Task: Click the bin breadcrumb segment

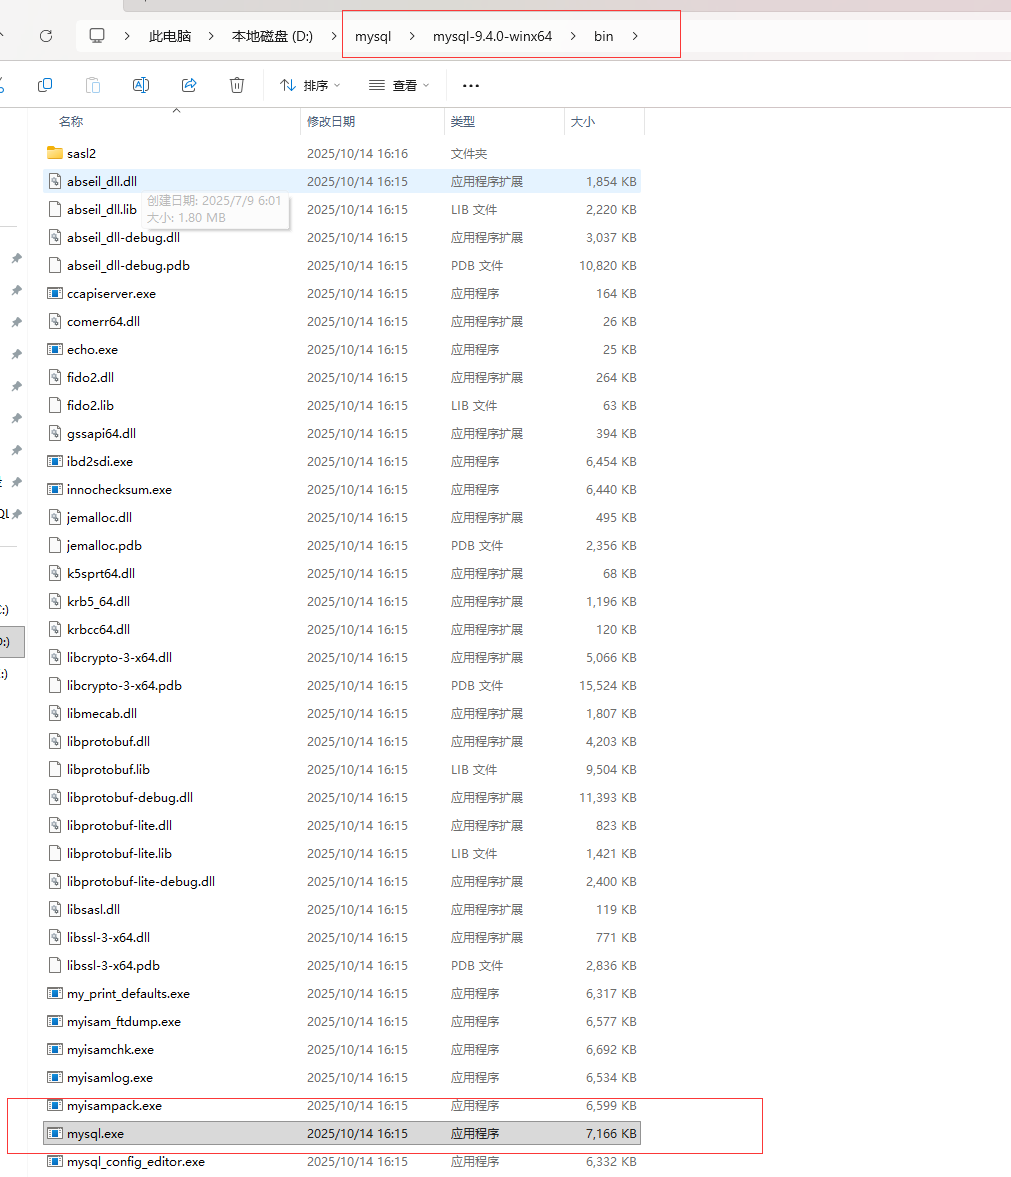Action: [x=603, y=36]
